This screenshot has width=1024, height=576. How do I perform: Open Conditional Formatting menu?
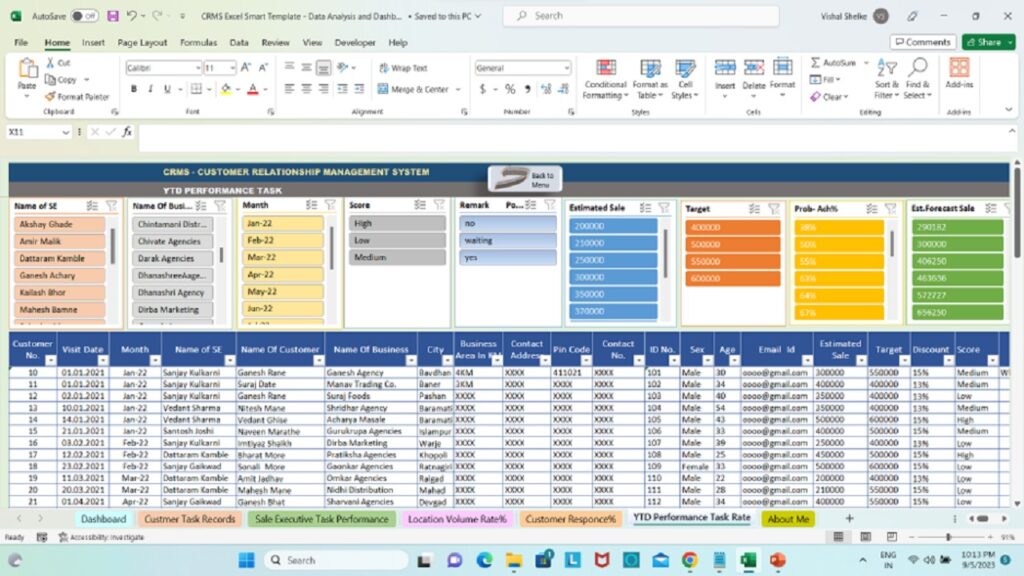pos(605,79)
